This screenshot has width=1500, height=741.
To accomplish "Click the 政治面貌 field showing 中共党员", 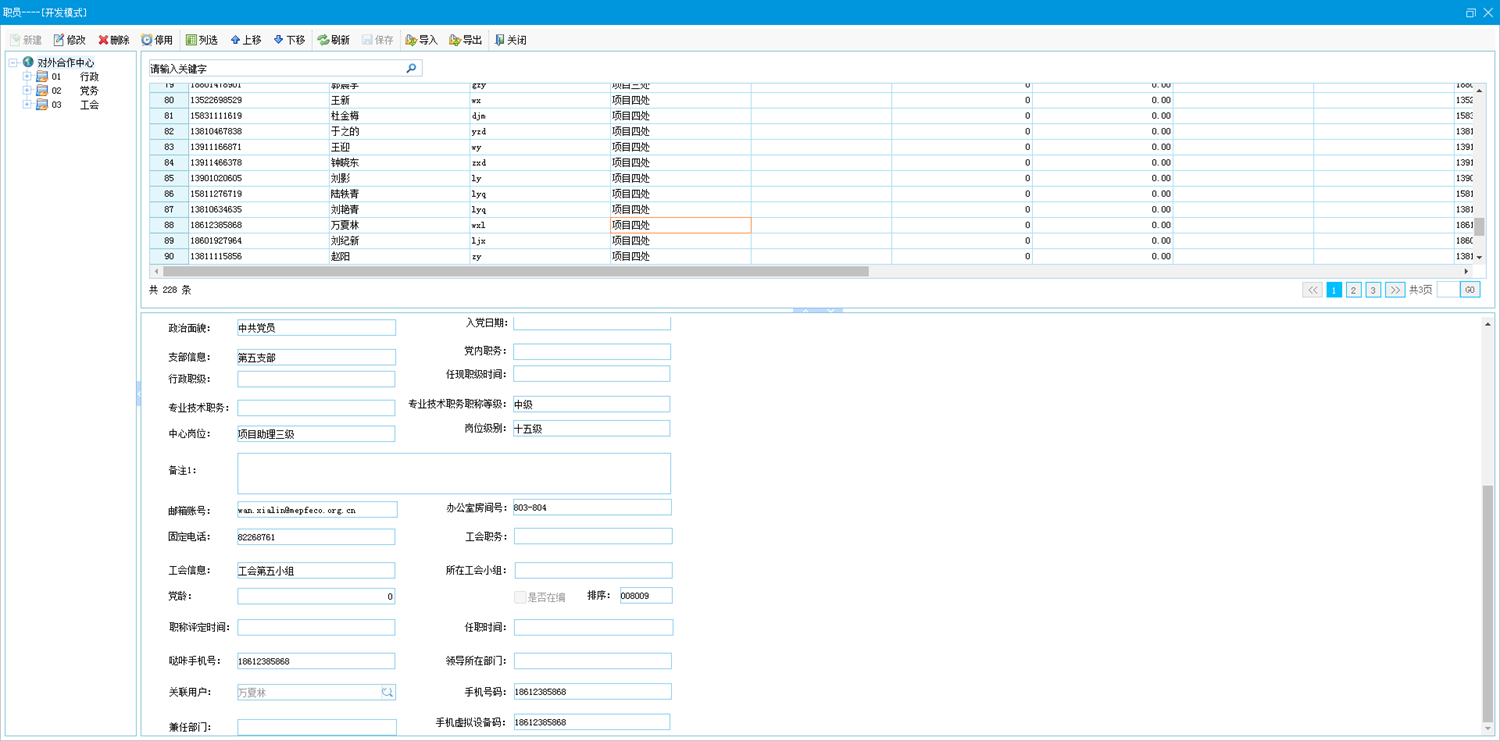I will coord(316,327).
